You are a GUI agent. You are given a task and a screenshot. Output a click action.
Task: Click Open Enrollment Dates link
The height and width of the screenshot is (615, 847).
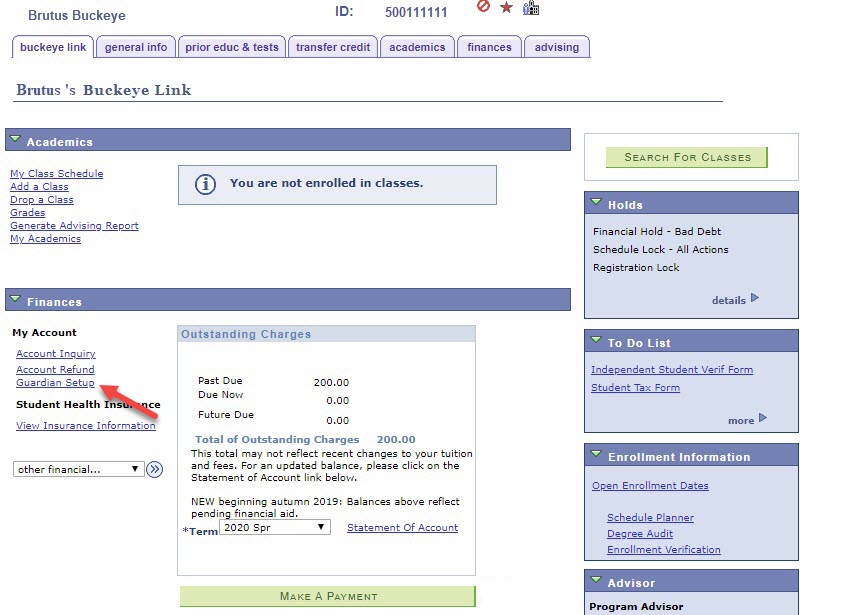(x=650, y=485)
